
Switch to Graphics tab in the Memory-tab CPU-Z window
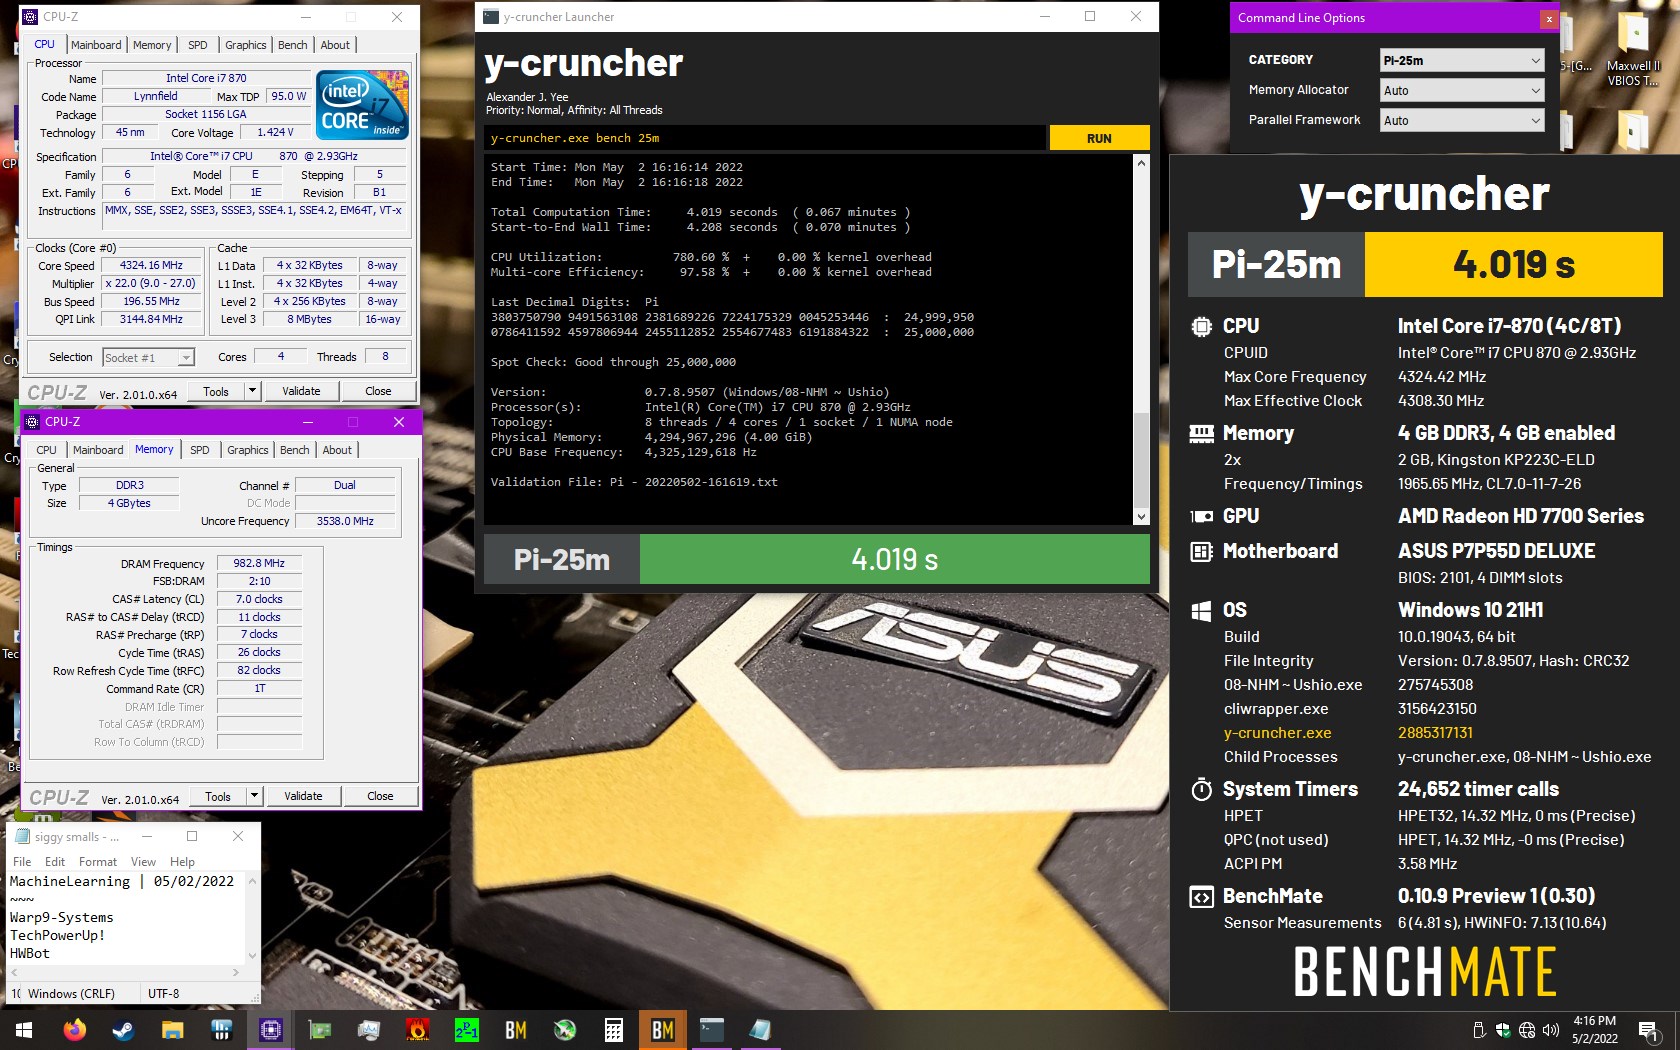[247, 450]
